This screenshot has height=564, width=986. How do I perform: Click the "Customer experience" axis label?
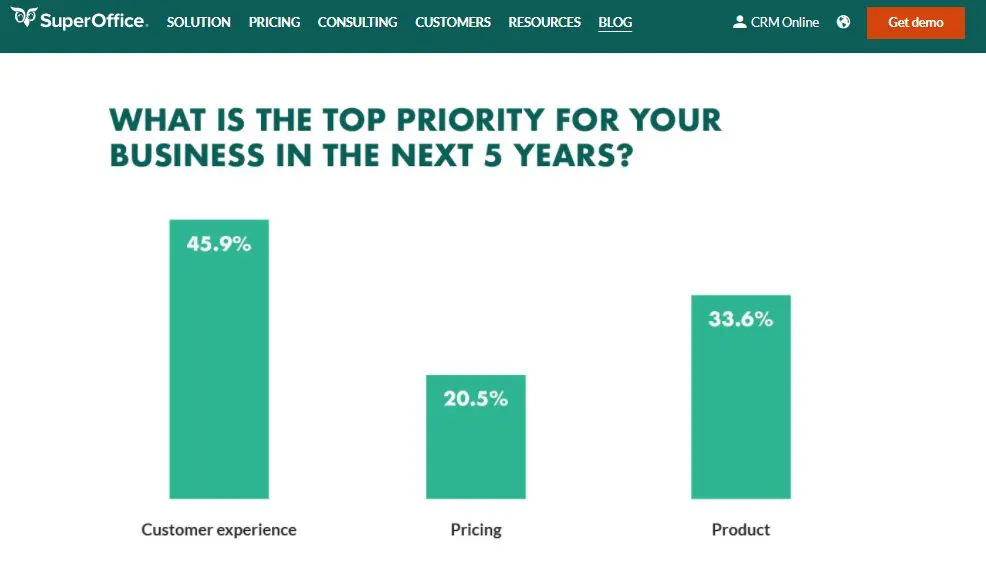pos(219,530)
